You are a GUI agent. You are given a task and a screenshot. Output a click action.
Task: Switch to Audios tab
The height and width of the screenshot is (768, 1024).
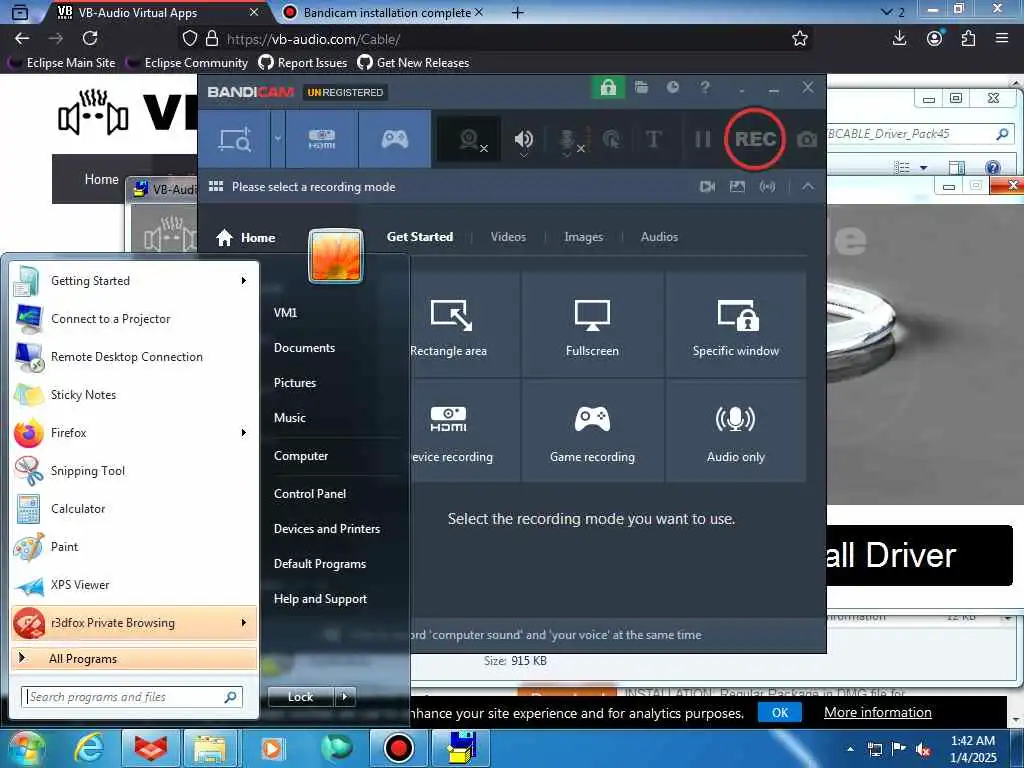659,237
